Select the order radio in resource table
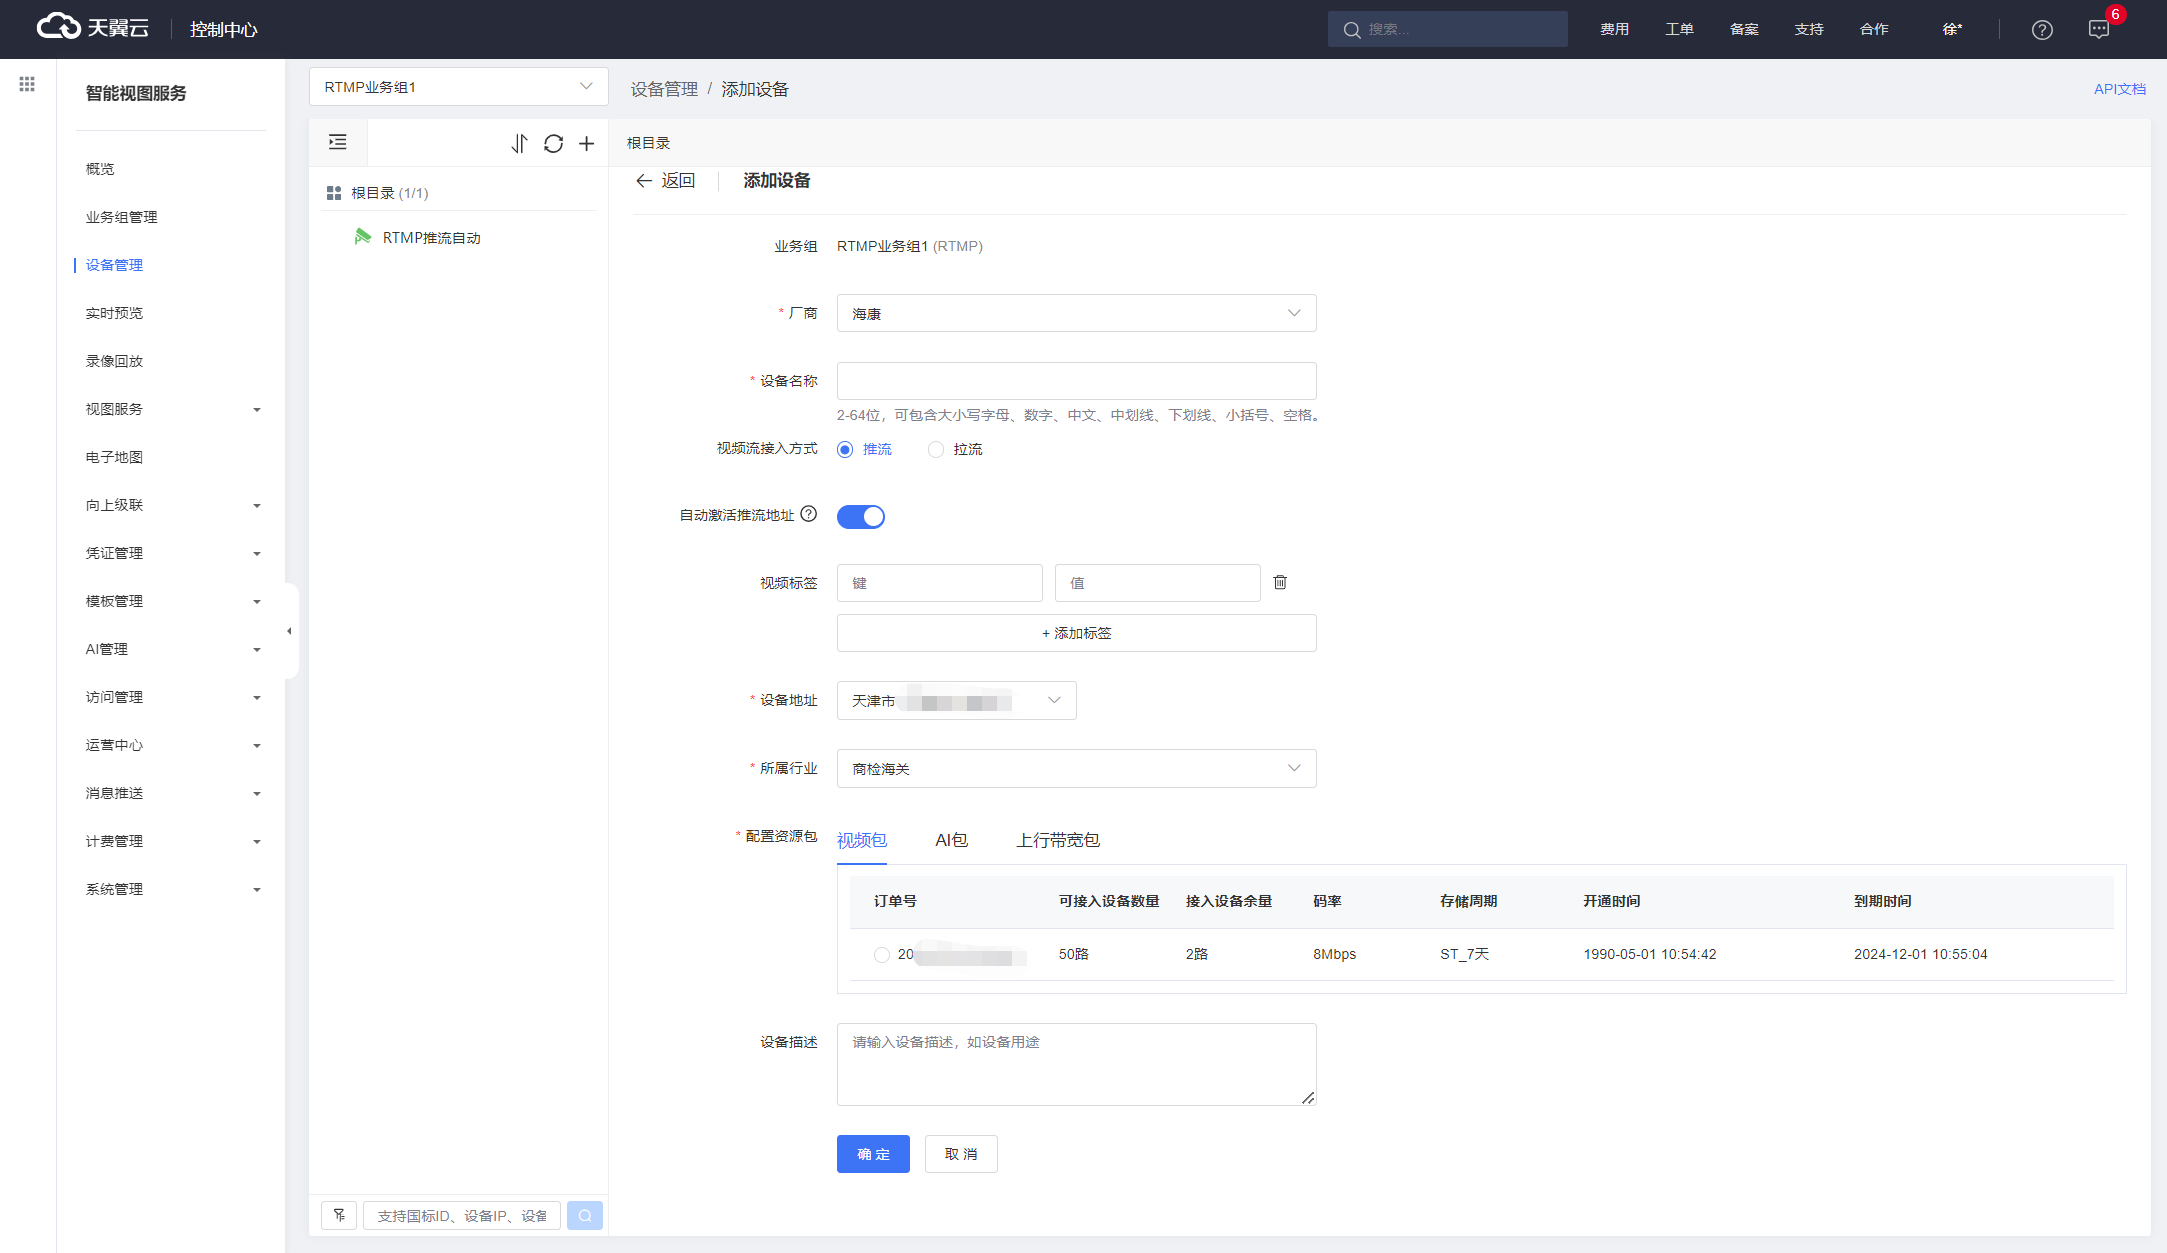 (881, 955)
